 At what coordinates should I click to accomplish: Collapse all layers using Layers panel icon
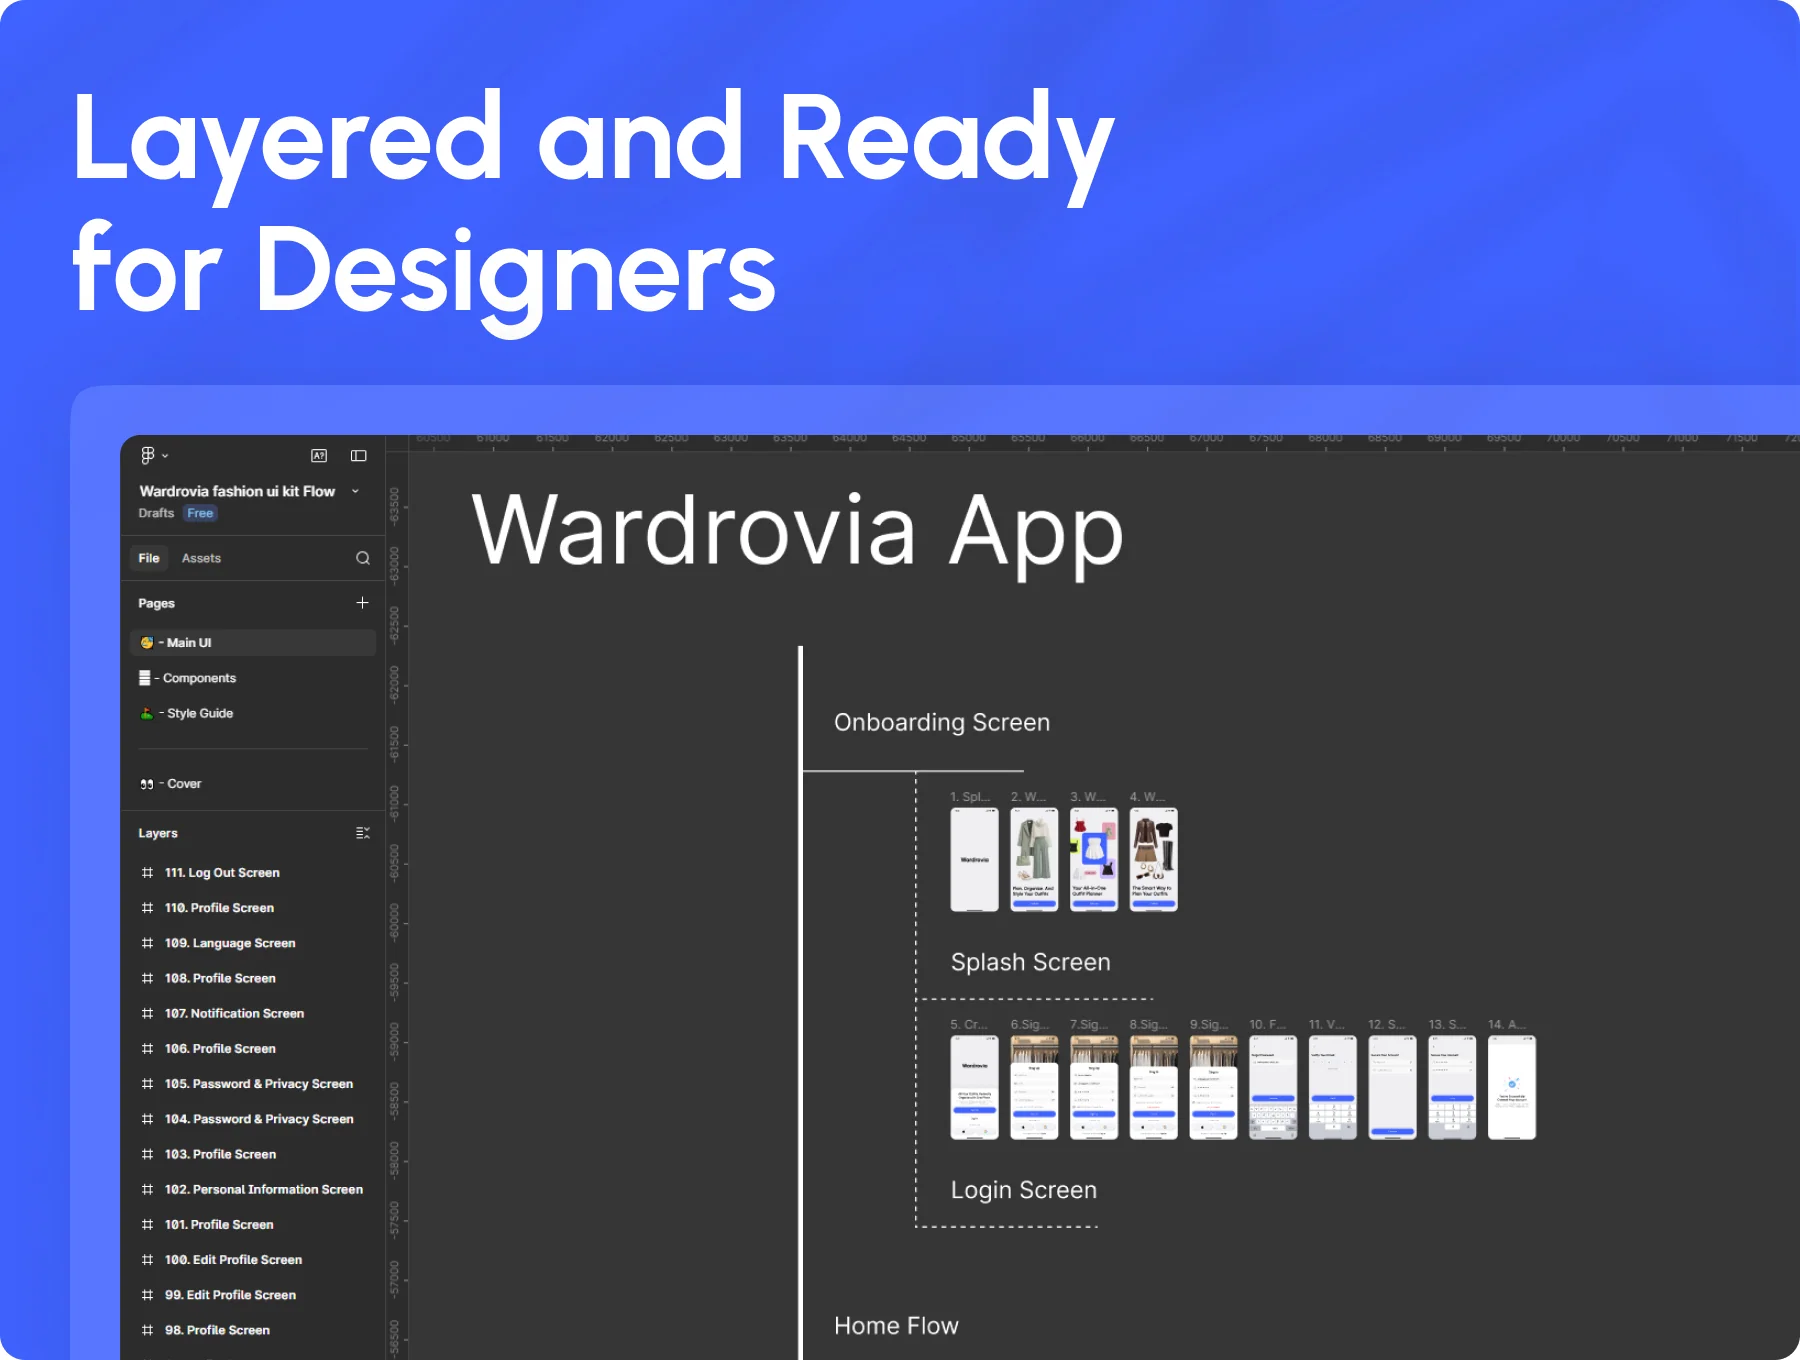(x=362, y=833)
